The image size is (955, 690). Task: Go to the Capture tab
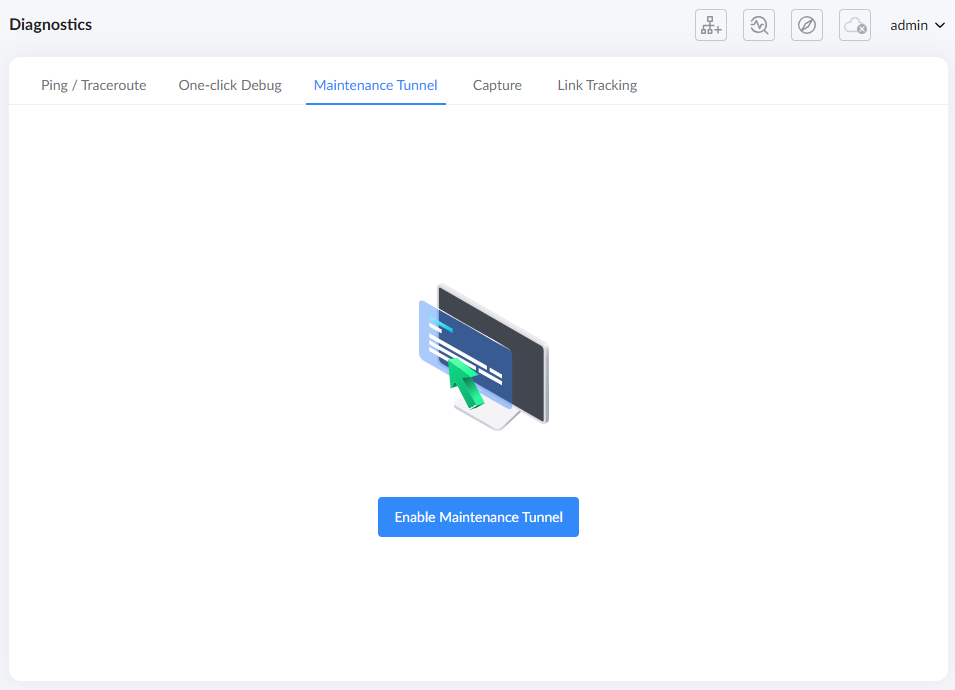tap(497, 85)
